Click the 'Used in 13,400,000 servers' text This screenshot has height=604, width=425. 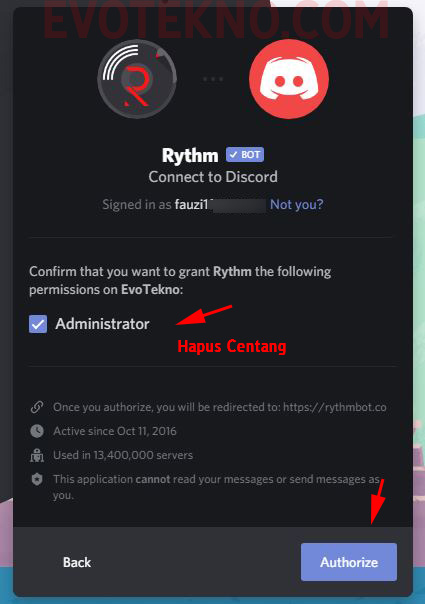point(123,455)
